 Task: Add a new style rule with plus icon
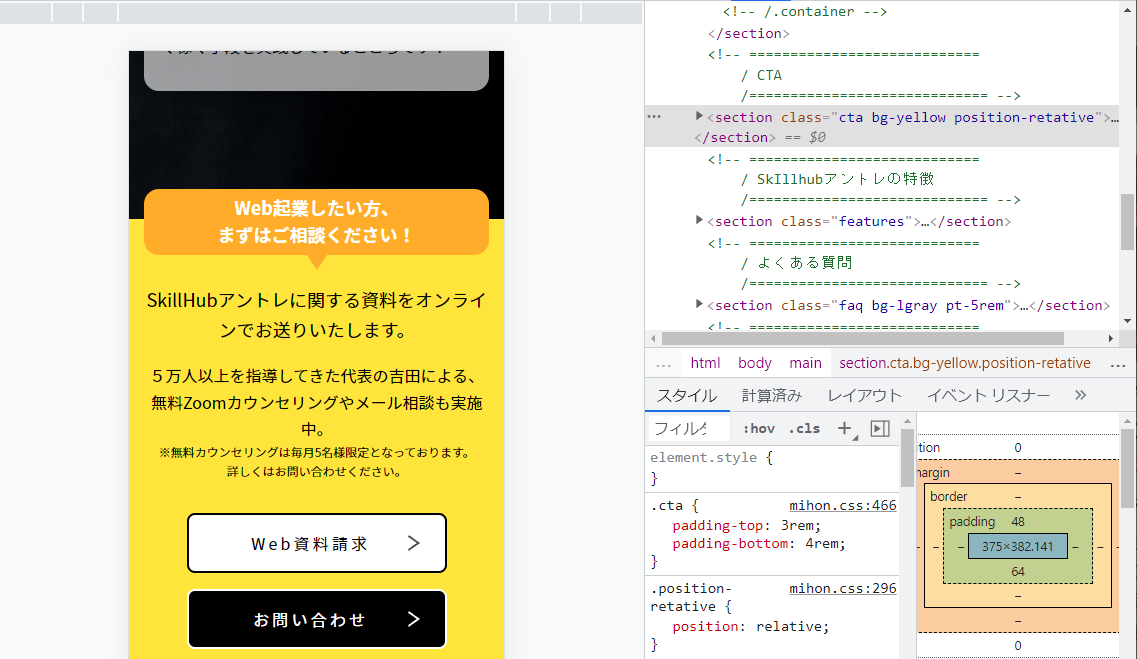(x=845, y=428)
